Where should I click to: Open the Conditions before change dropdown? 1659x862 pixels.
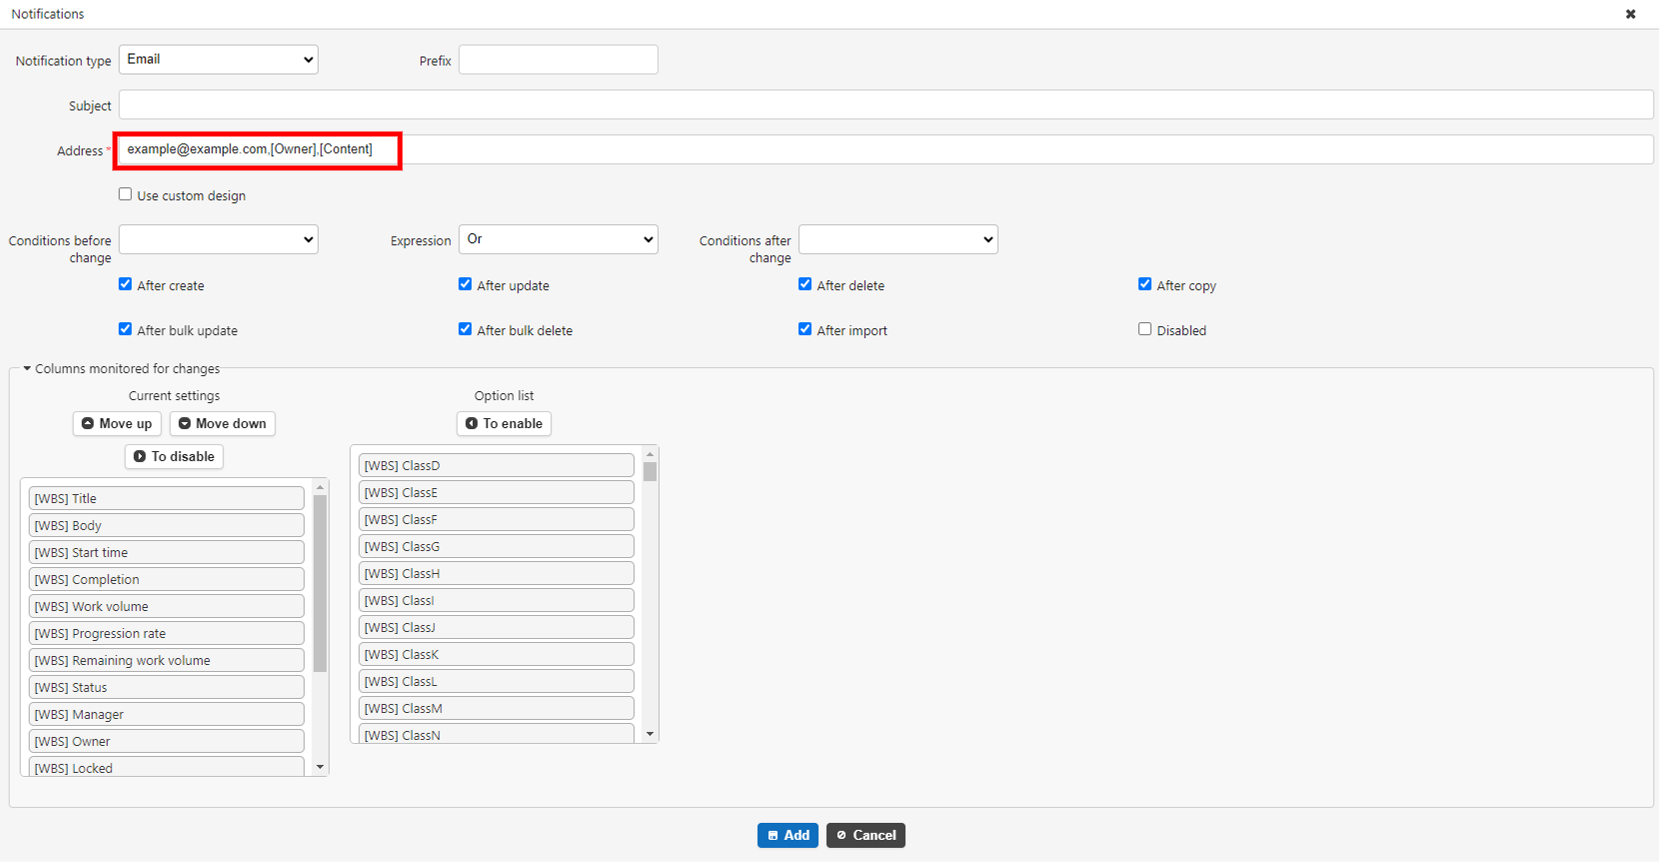pyautogui.click(x=218, y=239)
